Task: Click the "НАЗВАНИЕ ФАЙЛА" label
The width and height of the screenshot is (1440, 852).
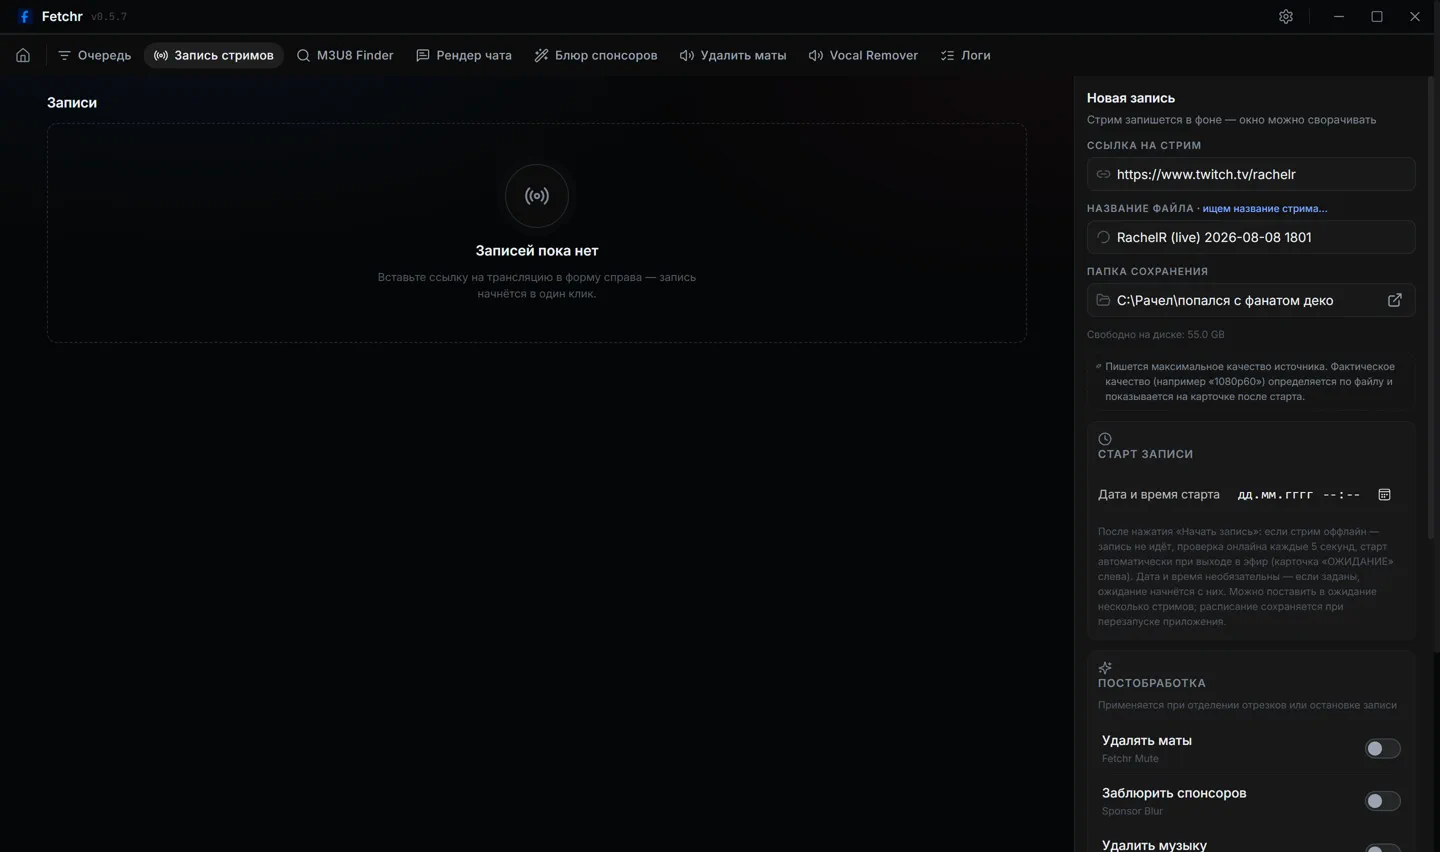Action: tap(1140, 208)
